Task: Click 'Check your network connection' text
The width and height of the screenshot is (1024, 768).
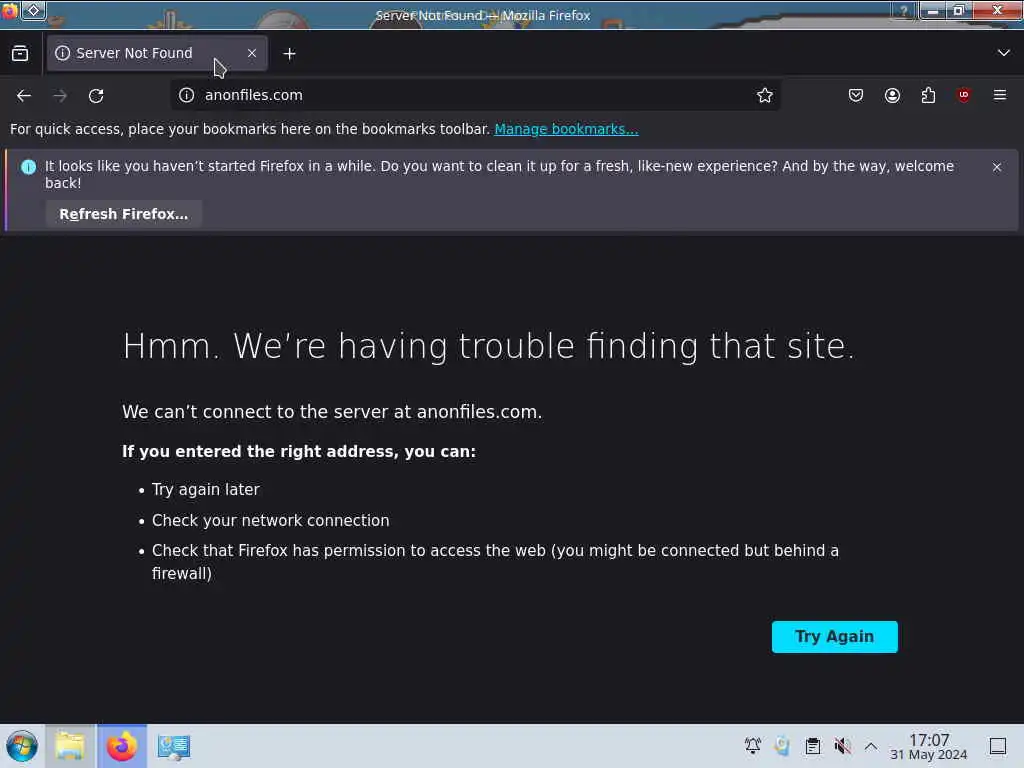Action: coord(270,520)
